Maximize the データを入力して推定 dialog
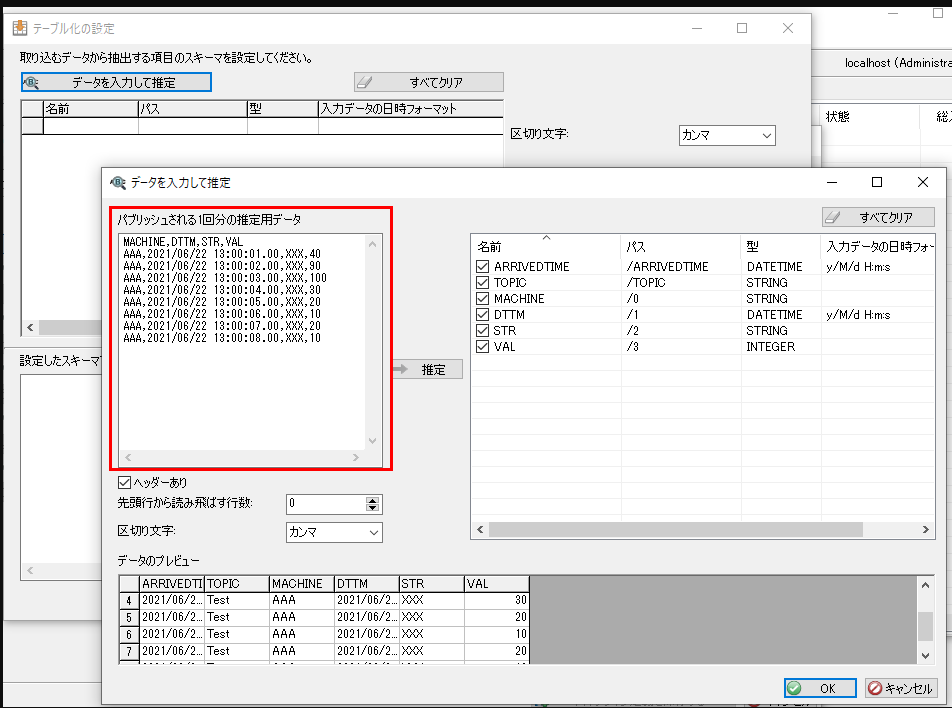This screenshot has height=708, width=952. (877, 182)
